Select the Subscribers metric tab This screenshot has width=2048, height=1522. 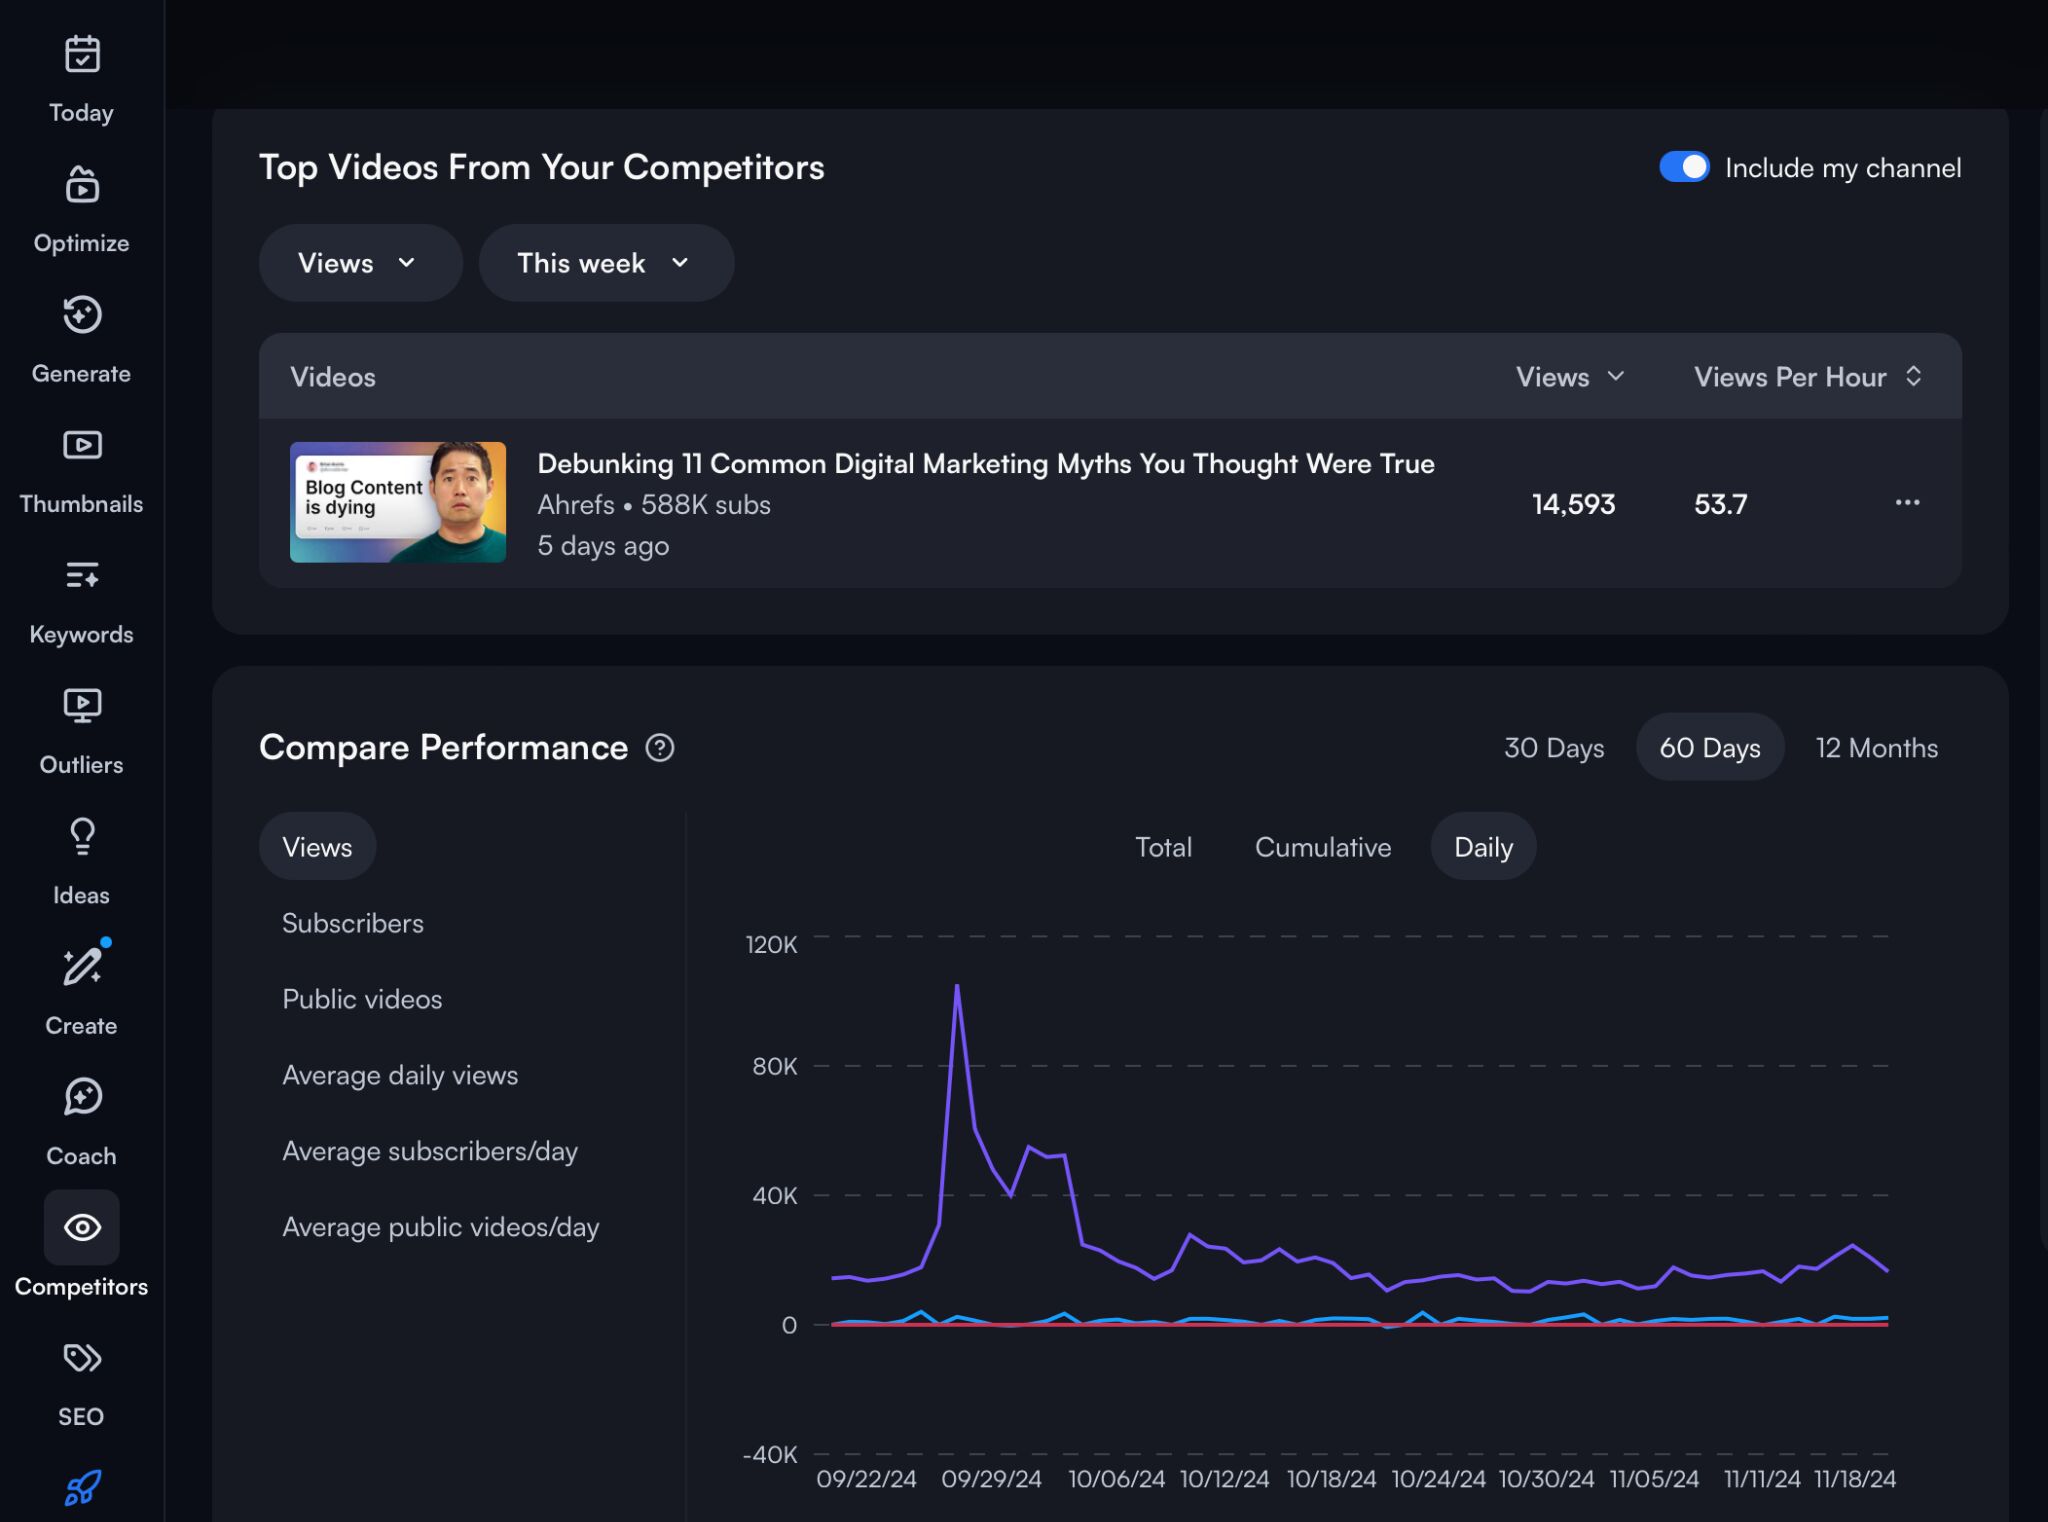click(353, 923)
